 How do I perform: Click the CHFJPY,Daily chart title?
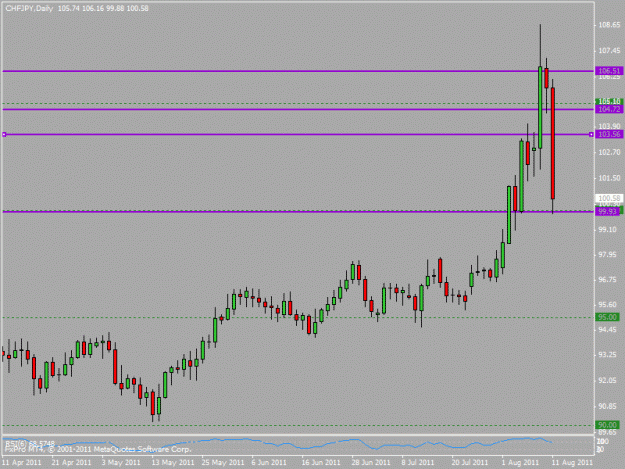pos(29,8)
